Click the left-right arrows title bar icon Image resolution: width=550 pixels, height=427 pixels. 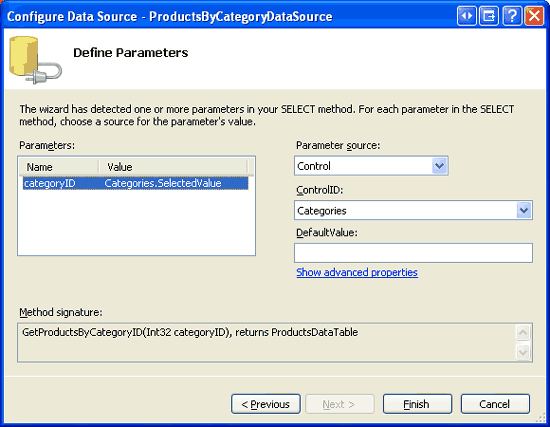[467, 16]
